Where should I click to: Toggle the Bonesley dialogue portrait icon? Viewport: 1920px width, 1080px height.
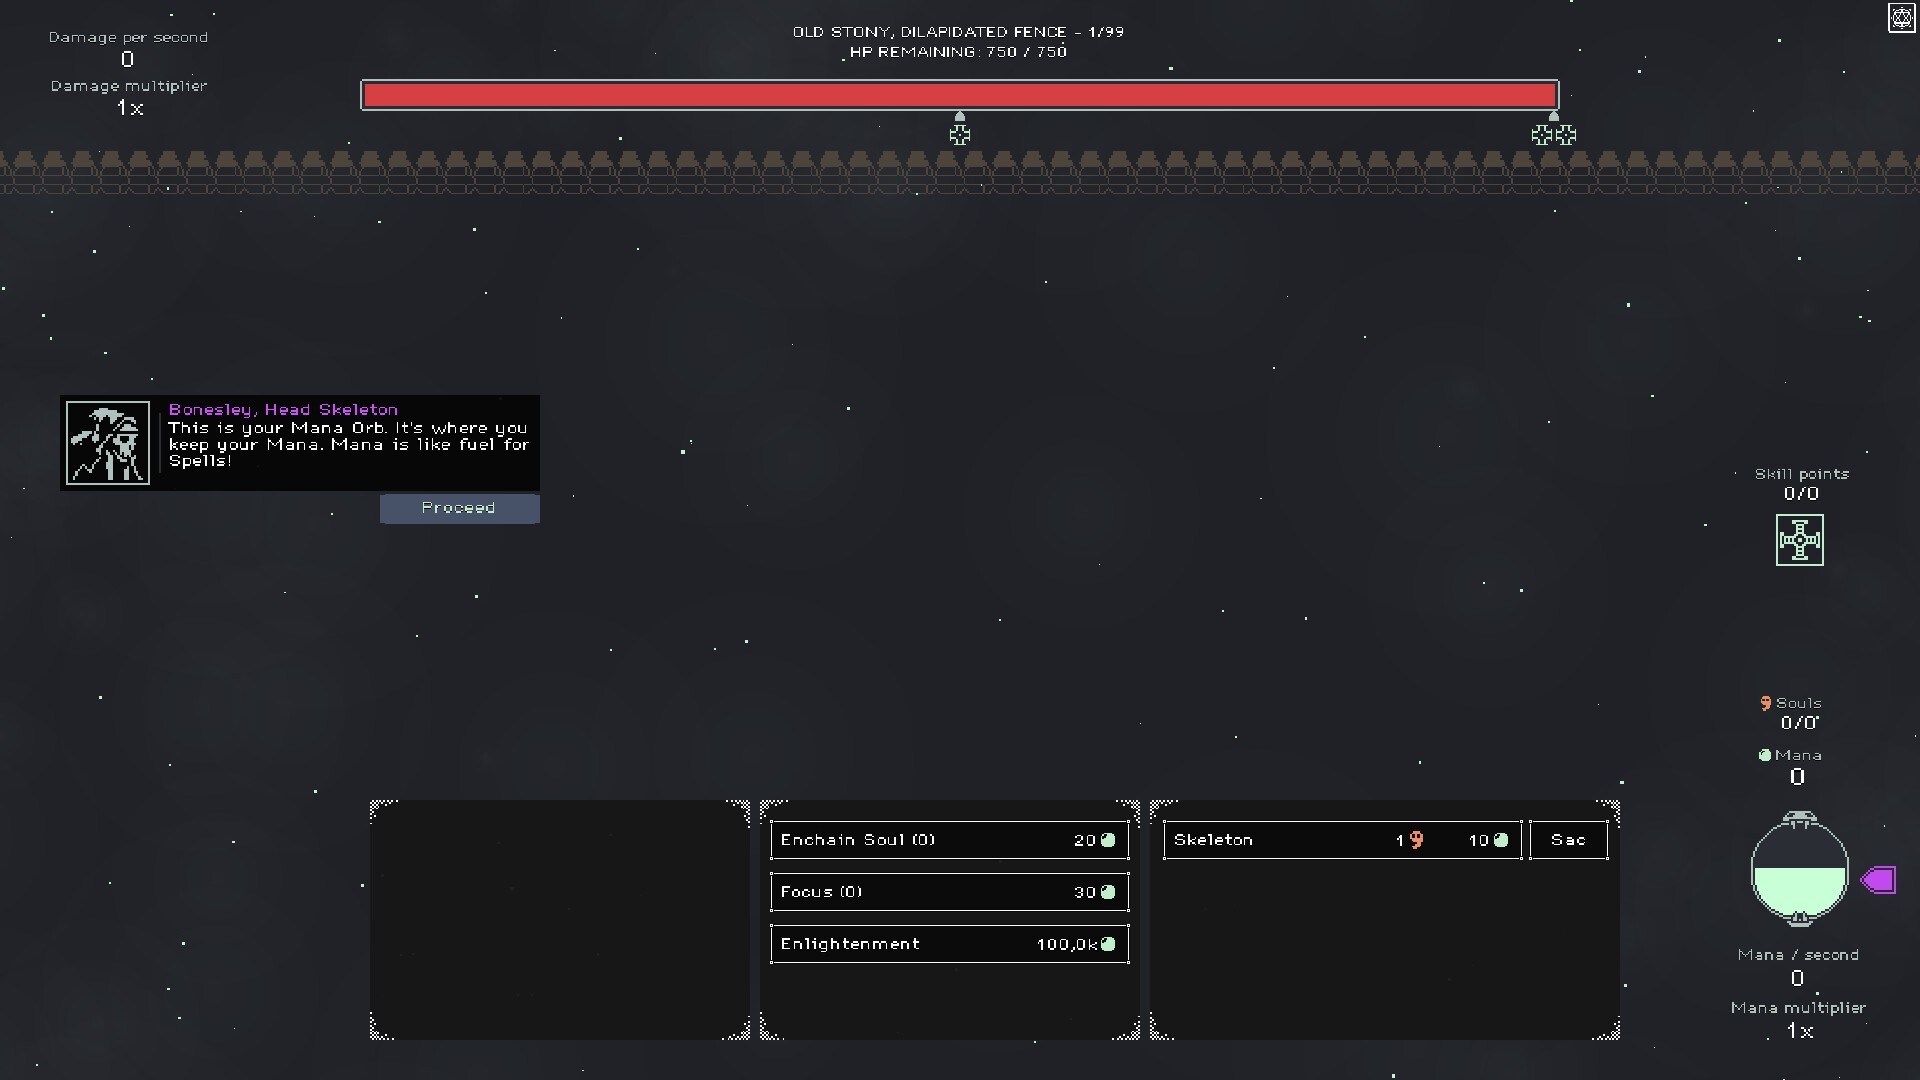pyautogui.click(x=107, y=442)
